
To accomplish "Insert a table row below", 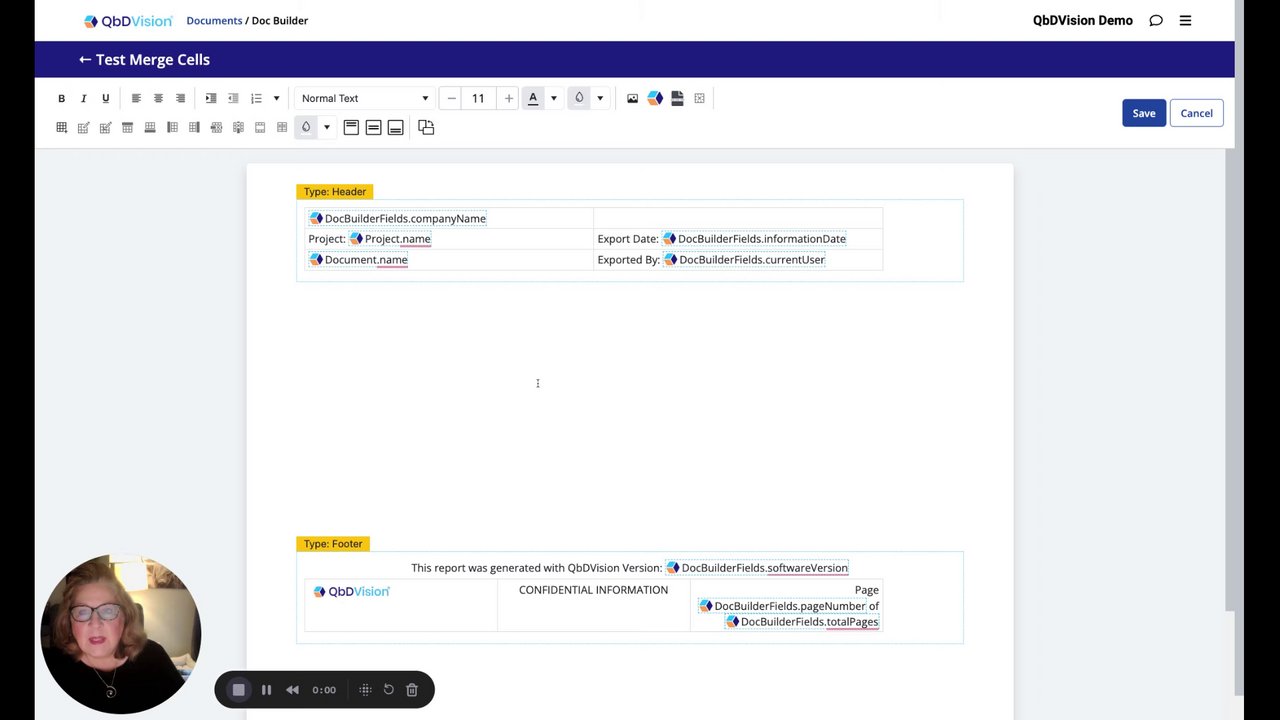I will [x=150, y=127].
